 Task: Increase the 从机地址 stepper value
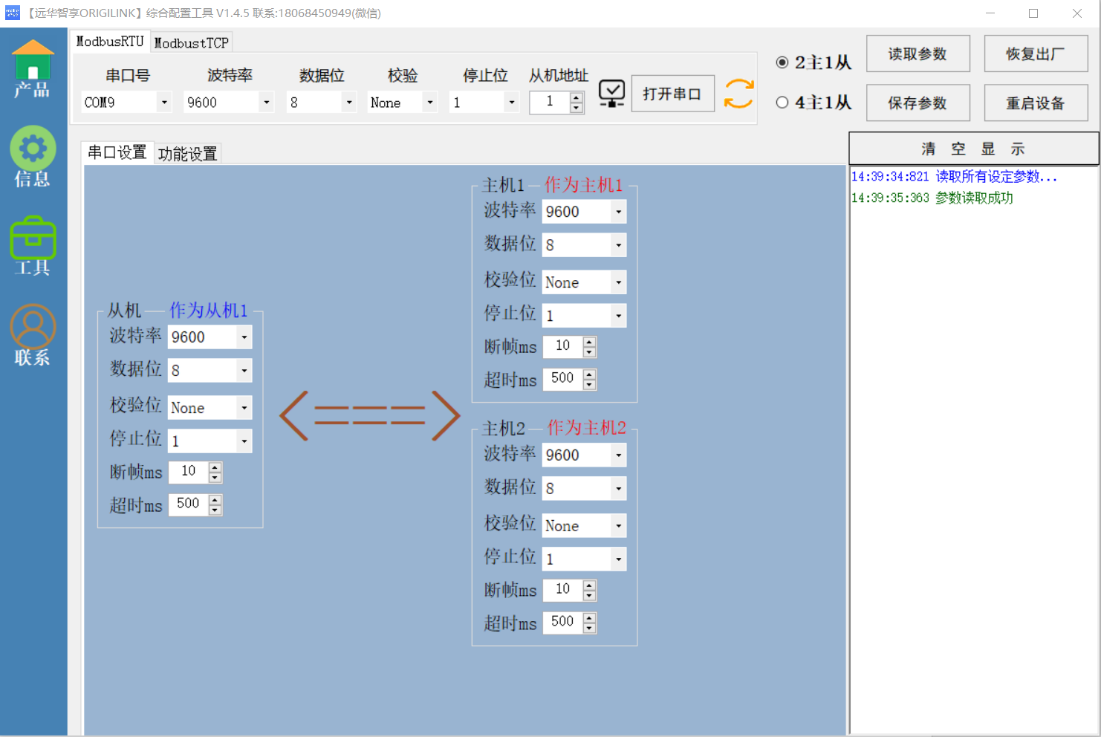click(x=577, y=97)
